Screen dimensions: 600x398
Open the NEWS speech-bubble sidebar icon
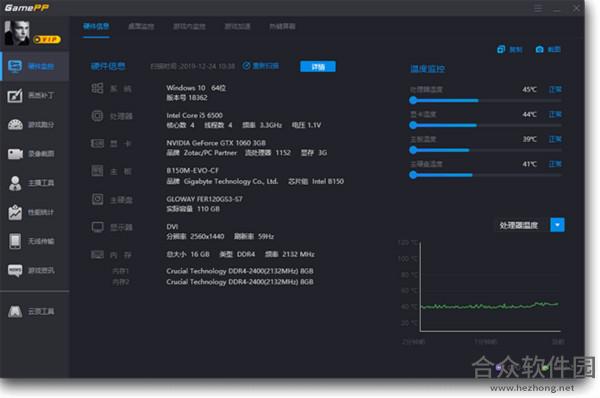[x=15, y=271]
